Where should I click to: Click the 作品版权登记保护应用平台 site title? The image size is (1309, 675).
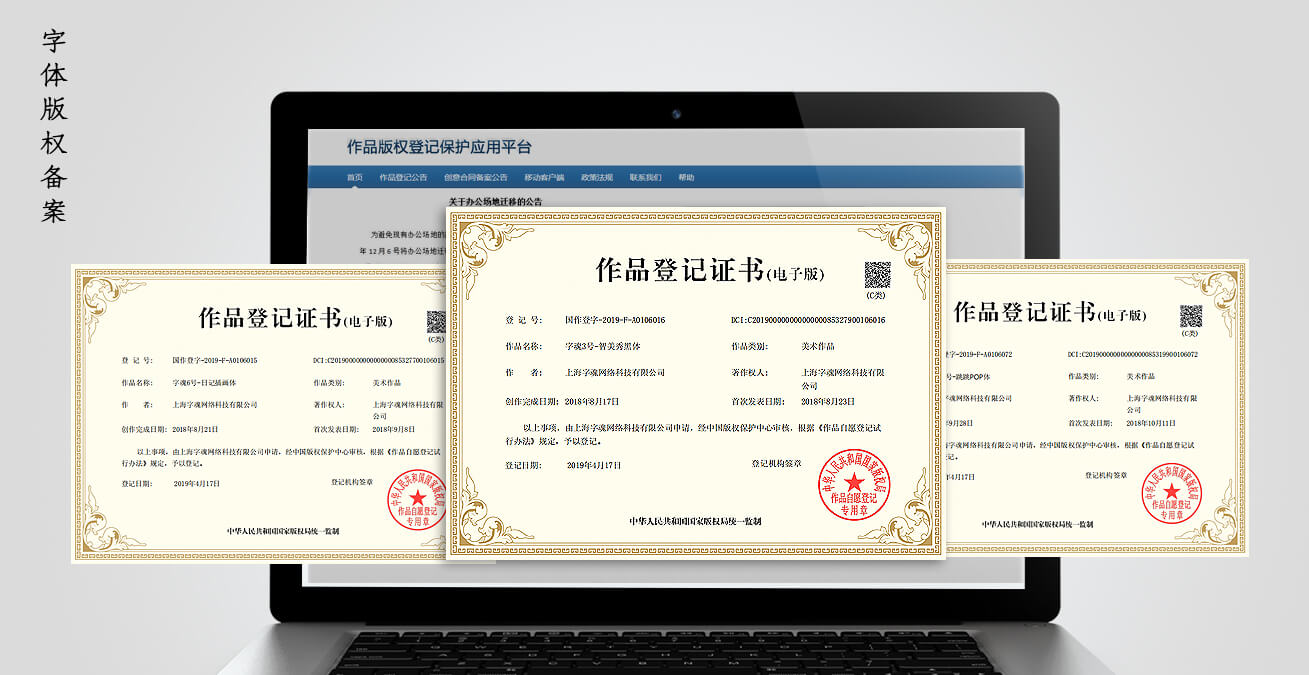(x=439, y=148)
